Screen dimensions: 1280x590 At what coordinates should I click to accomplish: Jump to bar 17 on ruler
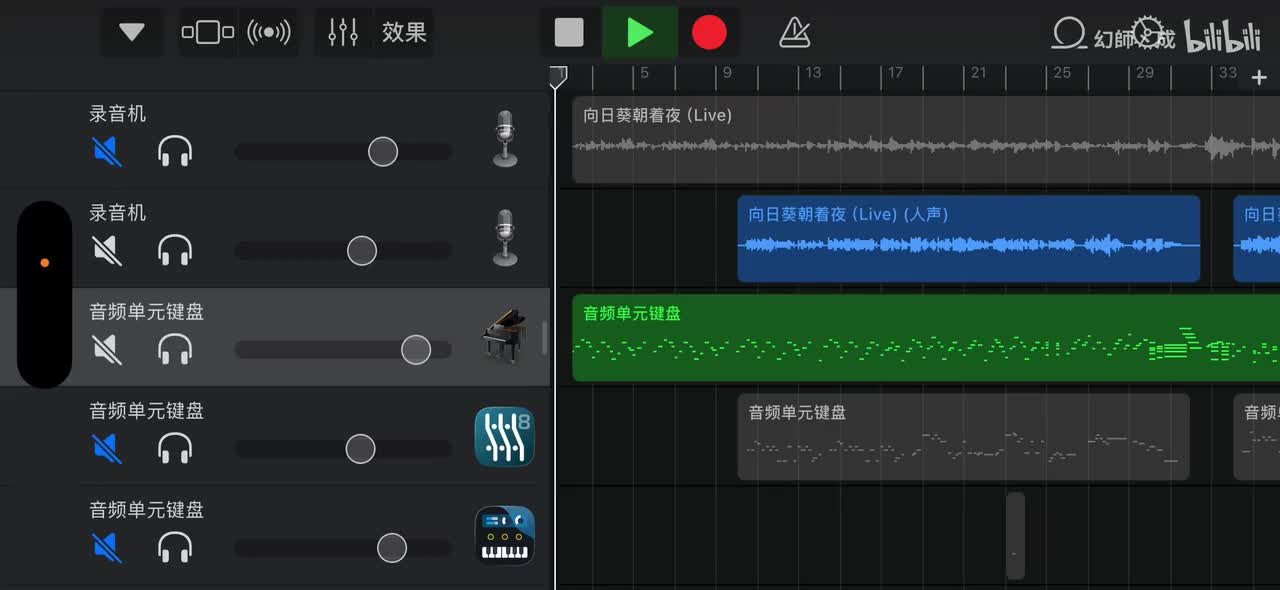tap(896, 73)
